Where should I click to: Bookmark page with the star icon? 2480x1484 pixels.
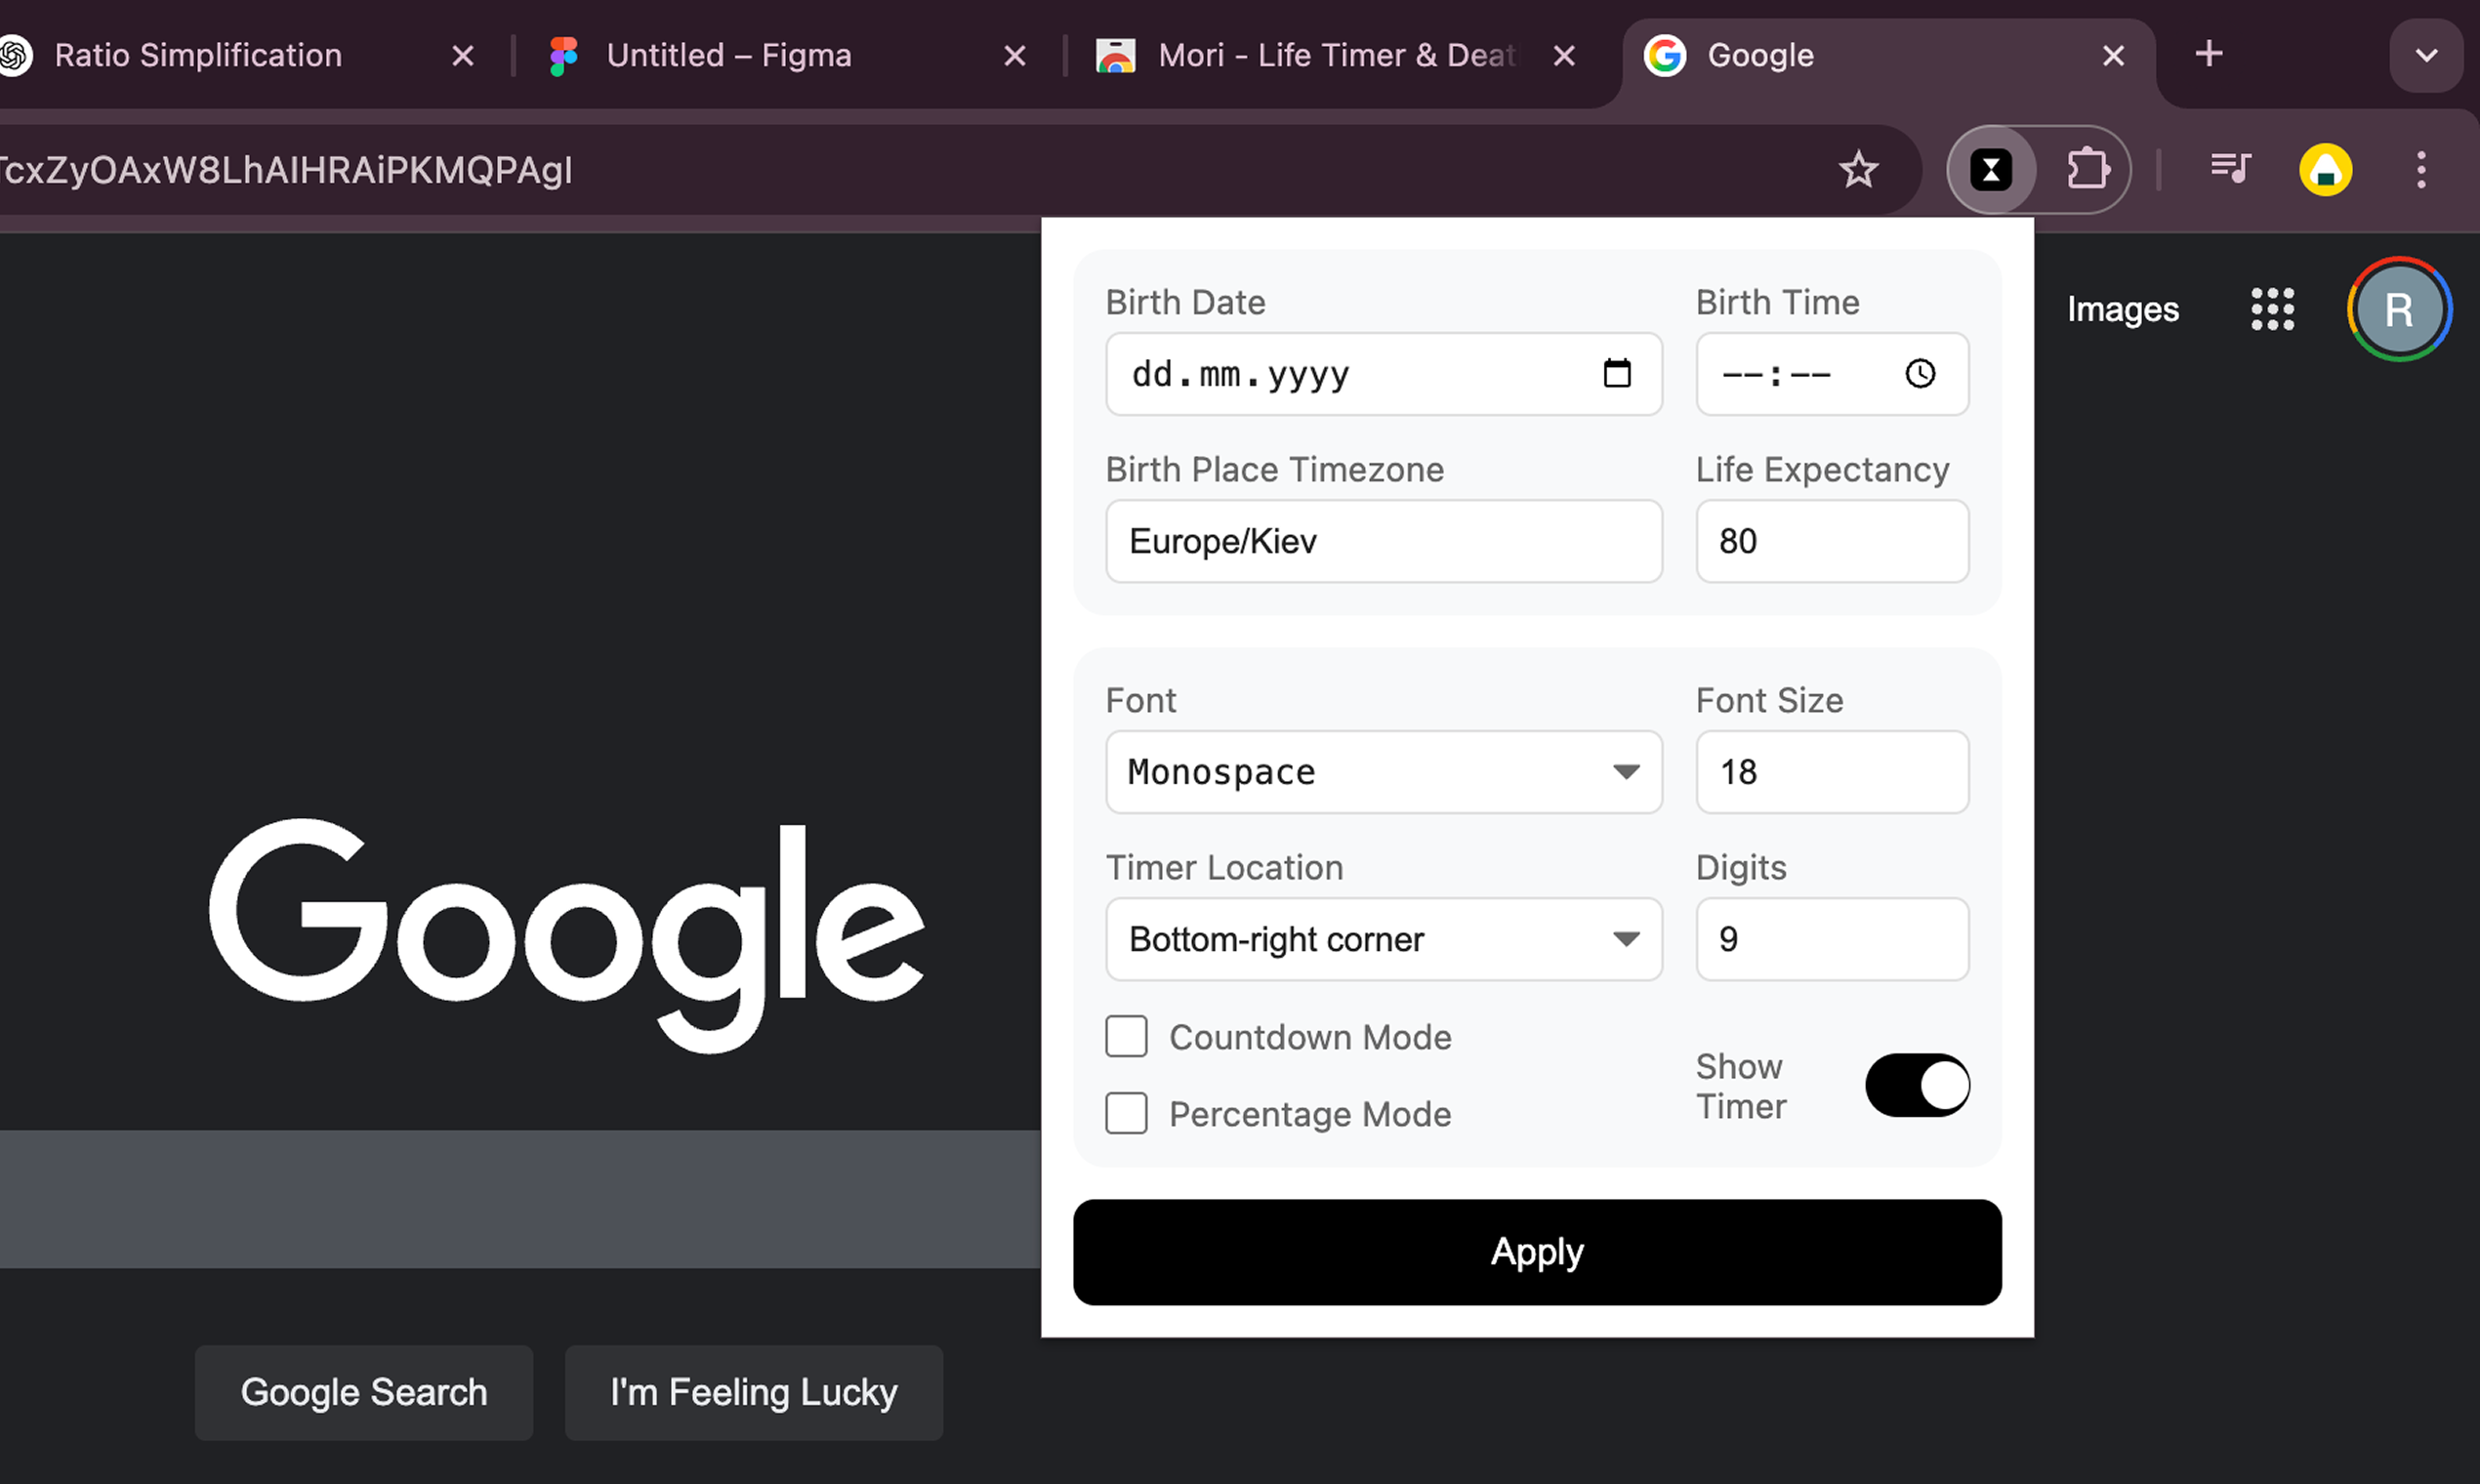tap(1858, 169)
